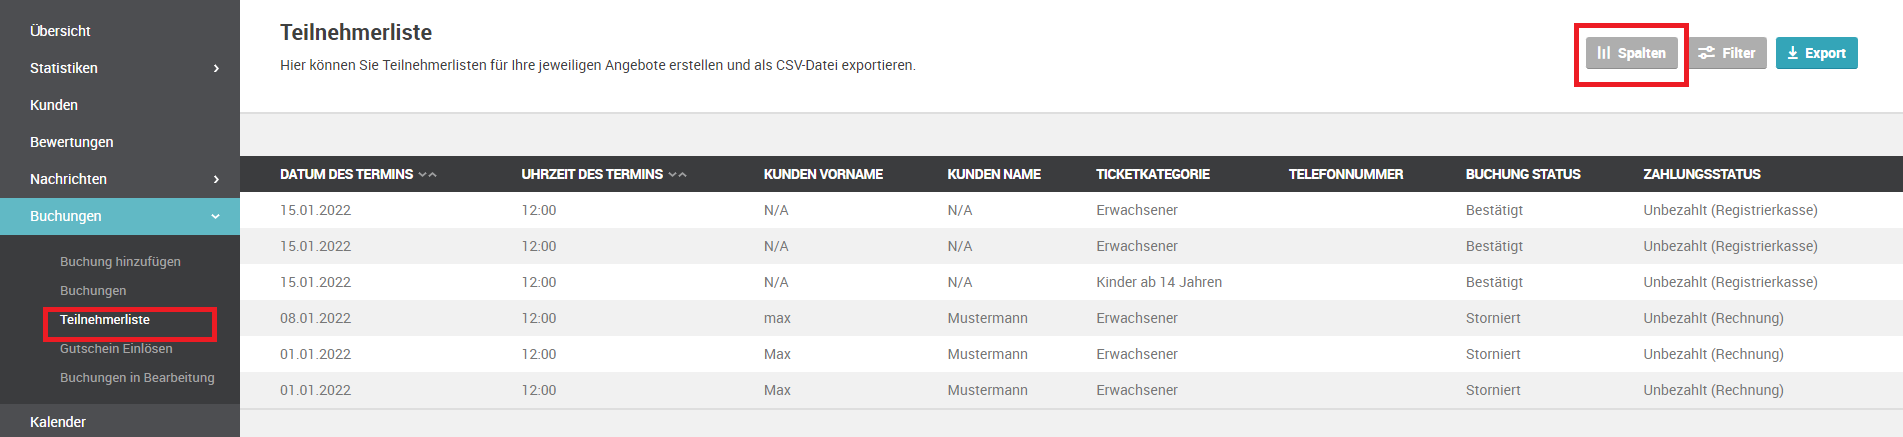
Task: Select Buchung hinzufügen submenu link
Action: coord(120,262)
